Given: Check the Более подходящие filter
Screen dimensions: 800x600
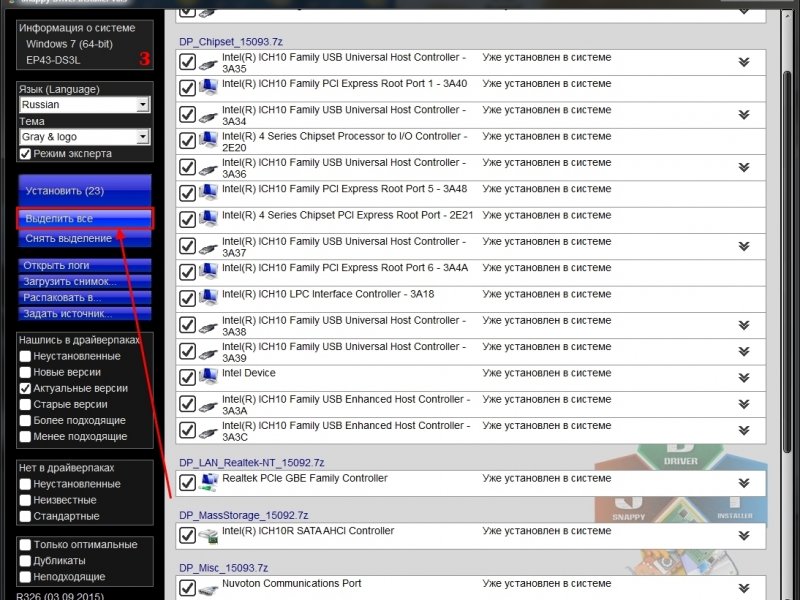Looking at the screenshot, I should coord(25,420).
